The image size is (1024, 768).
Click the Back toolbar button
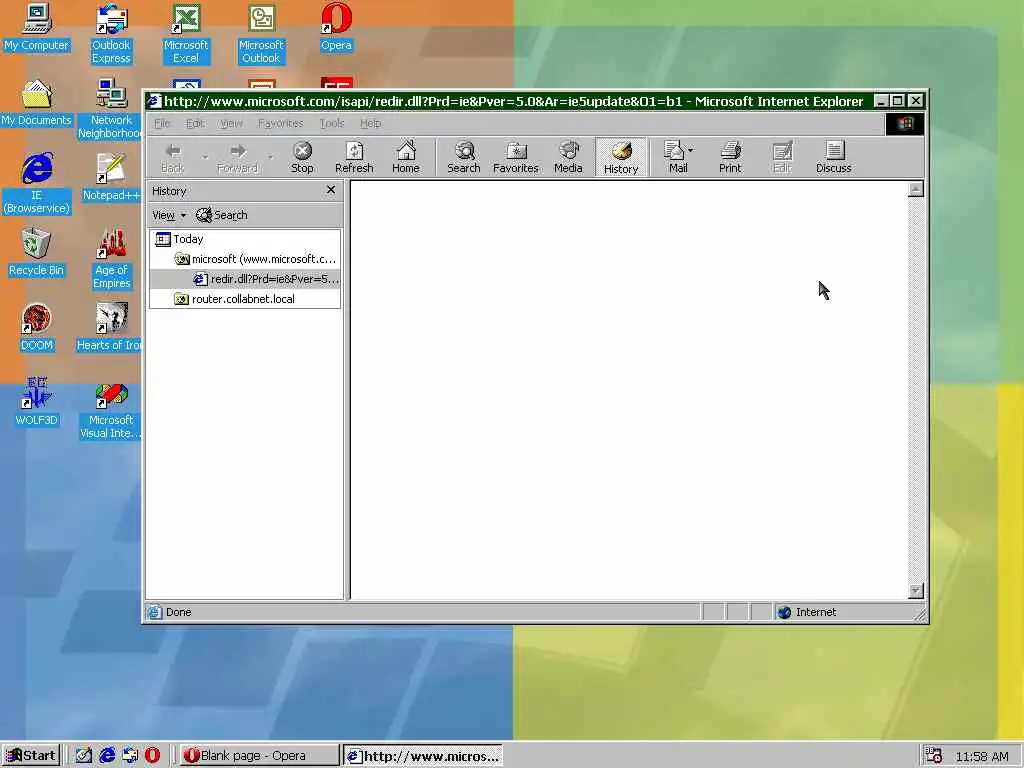point(172,157)
